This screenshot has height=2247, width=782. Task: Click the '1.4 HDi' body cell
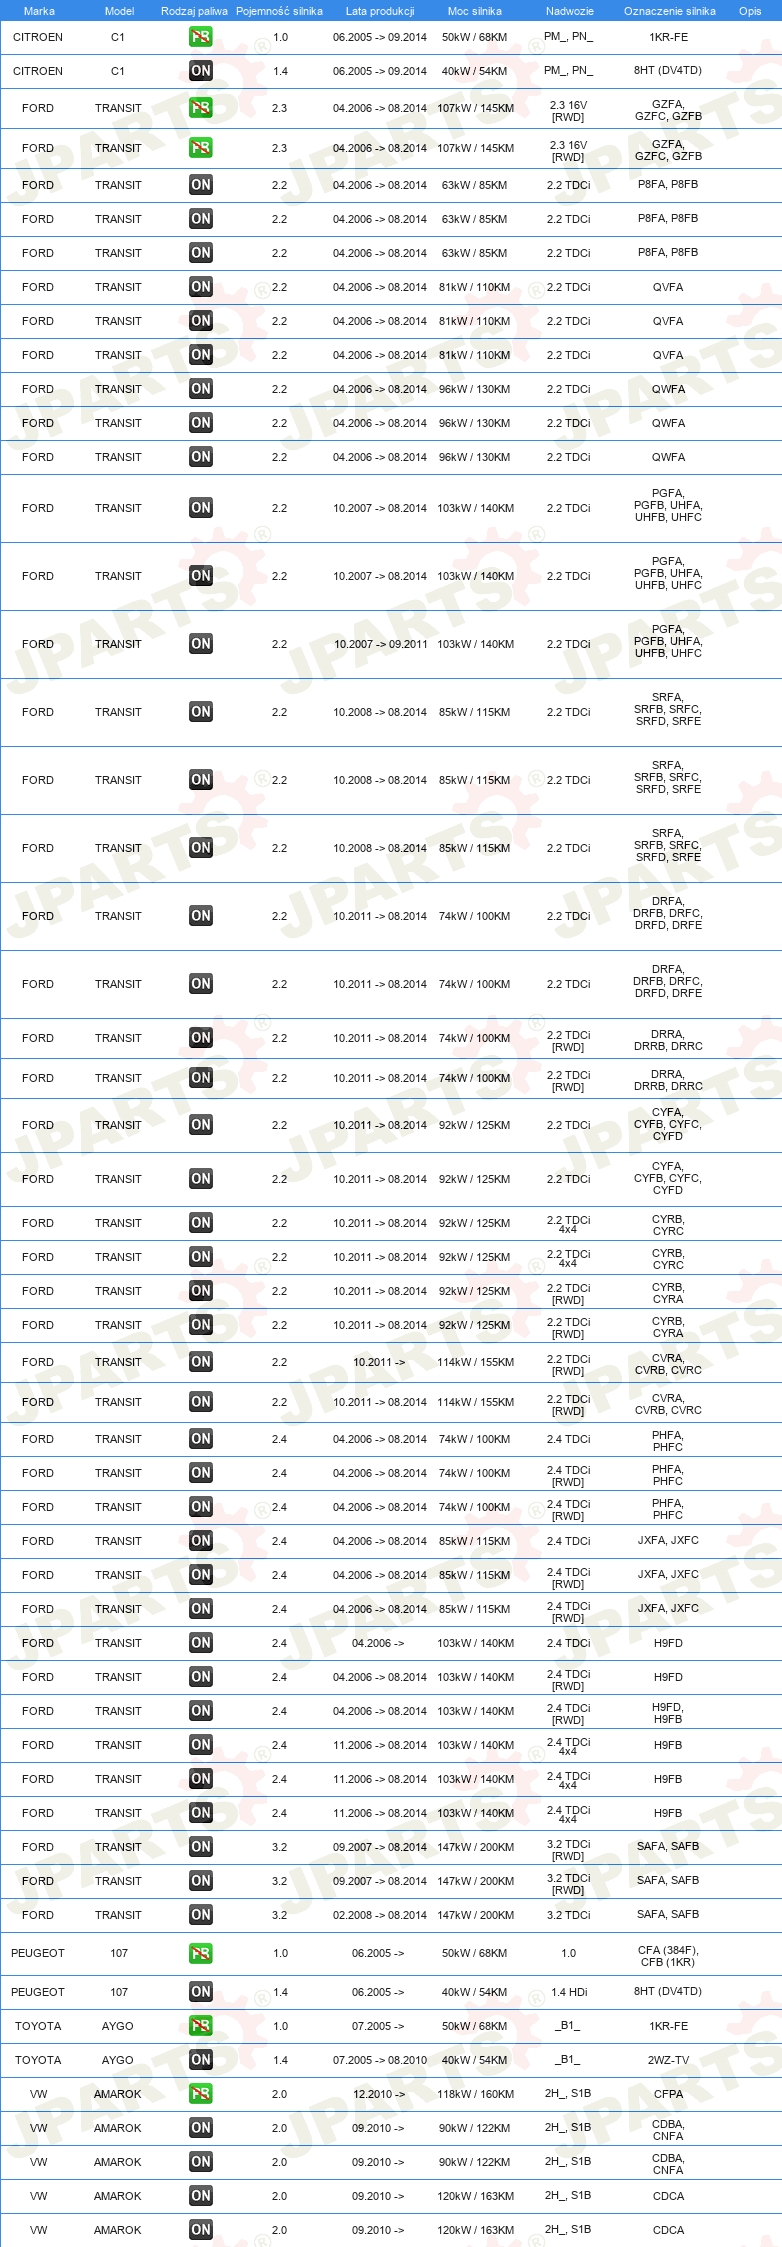pyautogui.click(x=569, y=1992)
